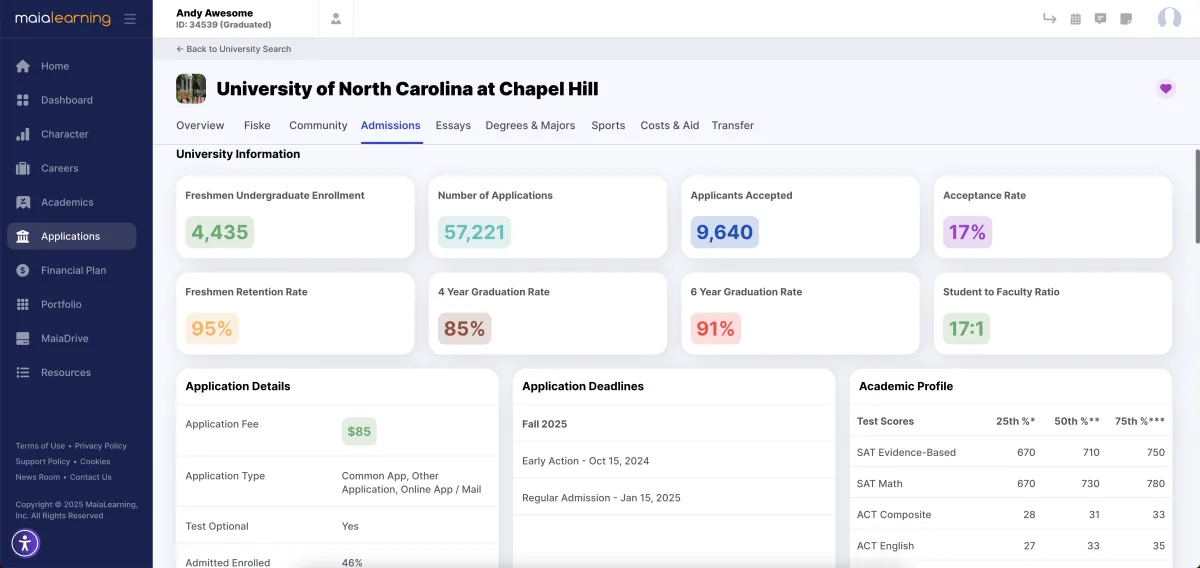1200x568 pixels.
Task: Open the Sports tab
Action: tap(608, 125)
